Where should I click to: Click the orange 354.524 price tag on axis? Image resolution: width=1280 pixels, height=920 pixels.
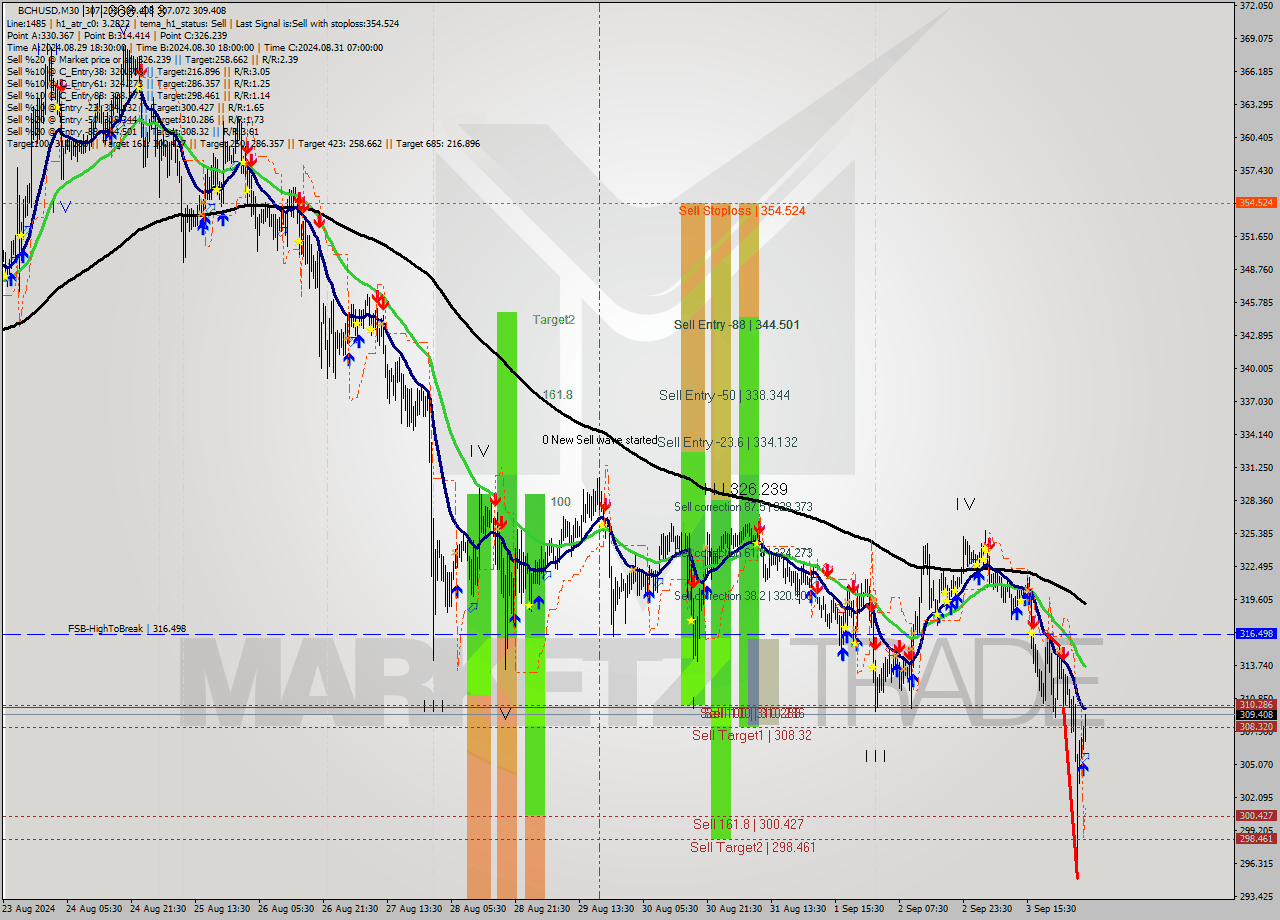point(1255,202)
